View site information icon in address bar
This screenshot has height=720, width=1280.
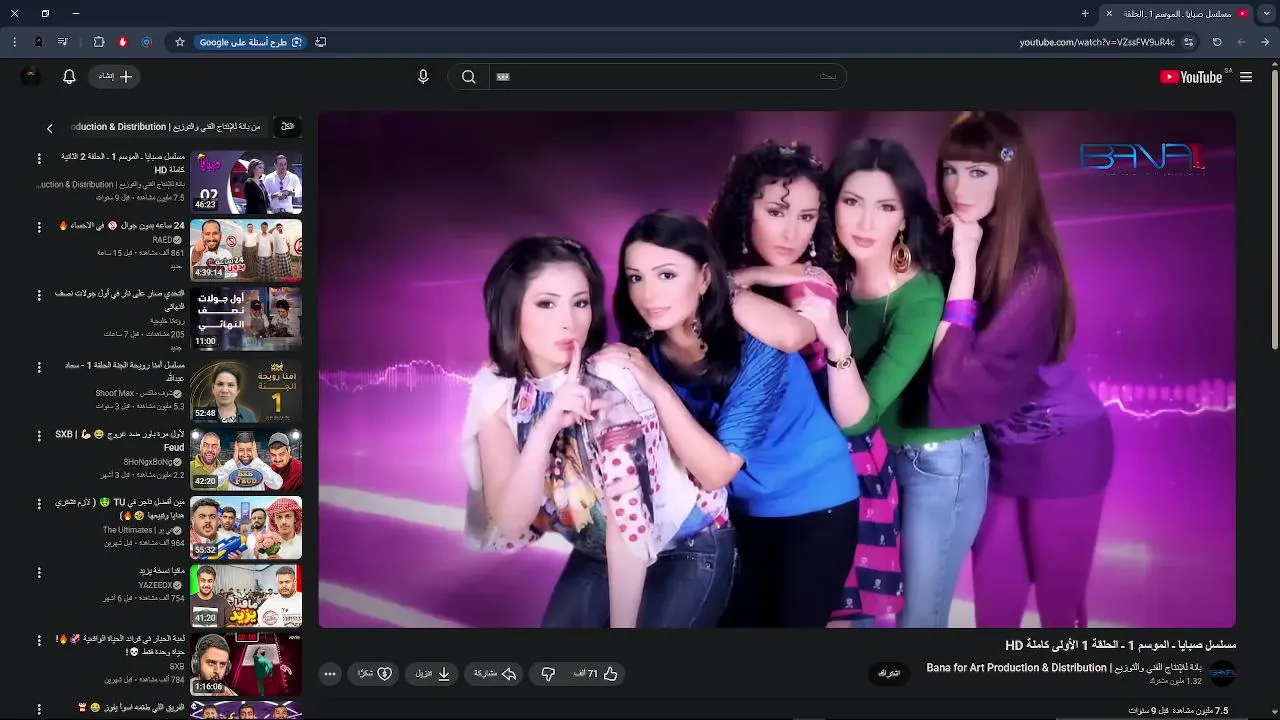(x=1189, y=42)
